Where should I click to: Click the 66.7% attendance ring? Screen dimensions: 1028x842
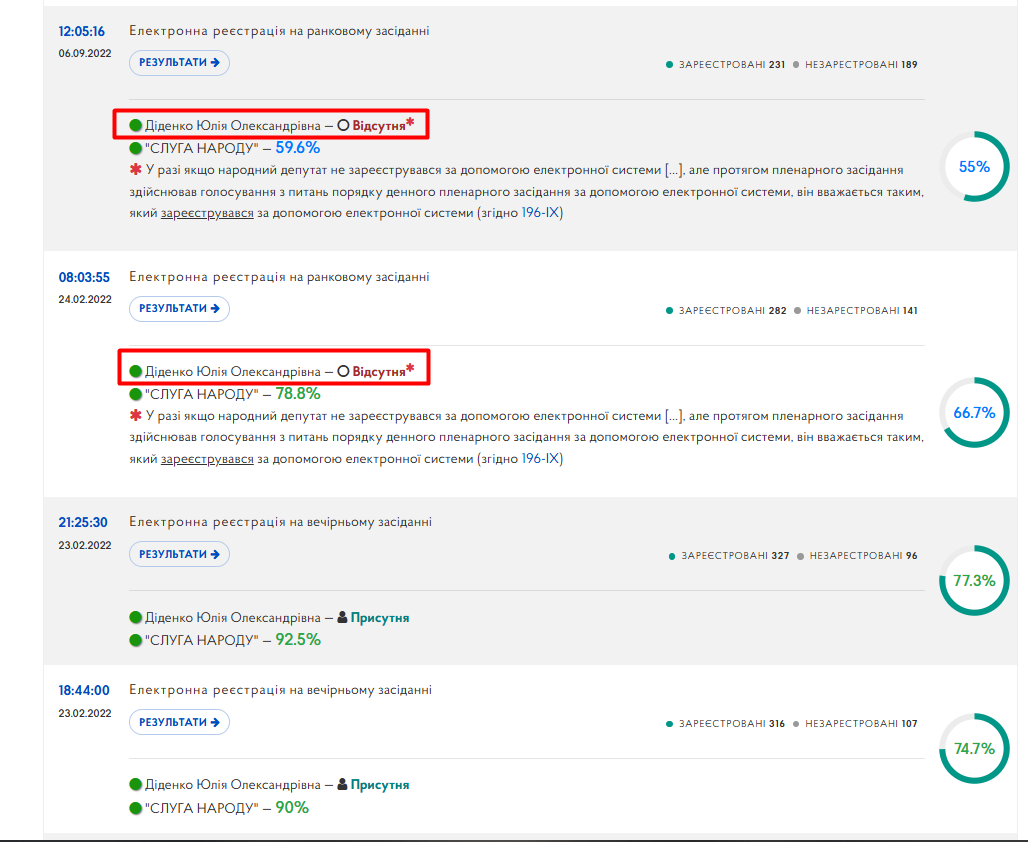point(974,412)
